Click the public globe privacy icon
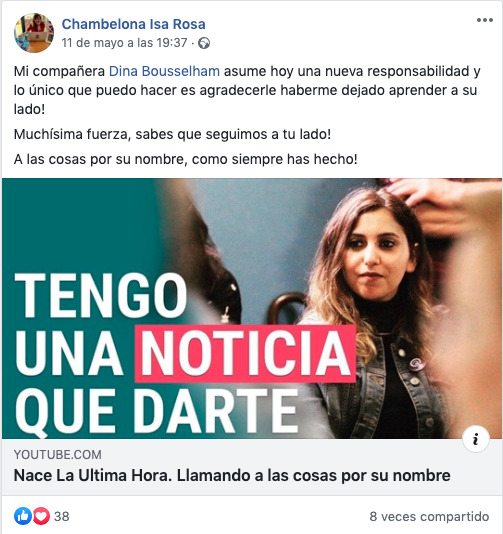Viewport: 503px width, 534px height. point(204,43)
